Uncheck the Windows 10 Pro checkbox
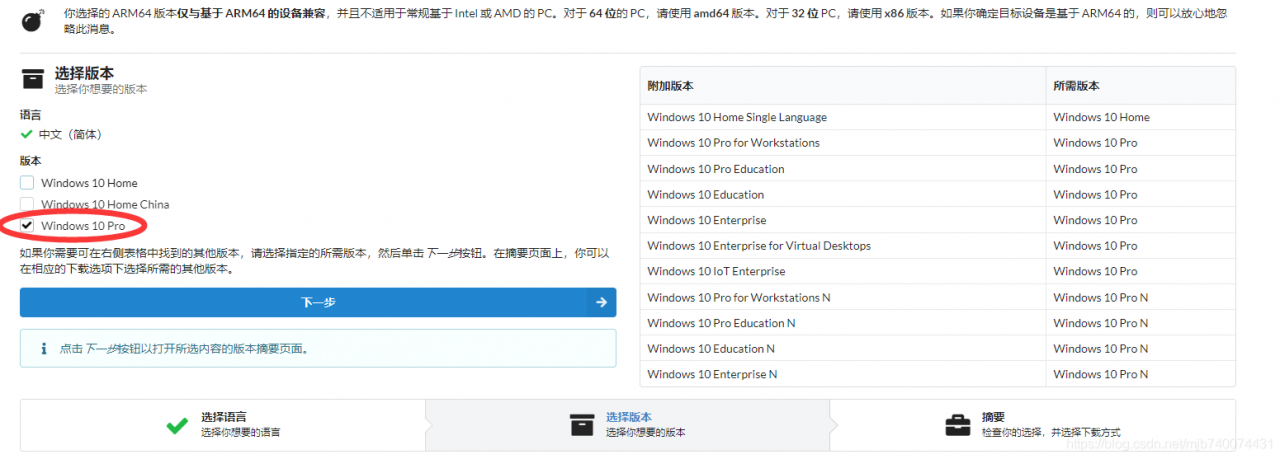The height and width of the screenshot is (459, 1280). point(27,226)
